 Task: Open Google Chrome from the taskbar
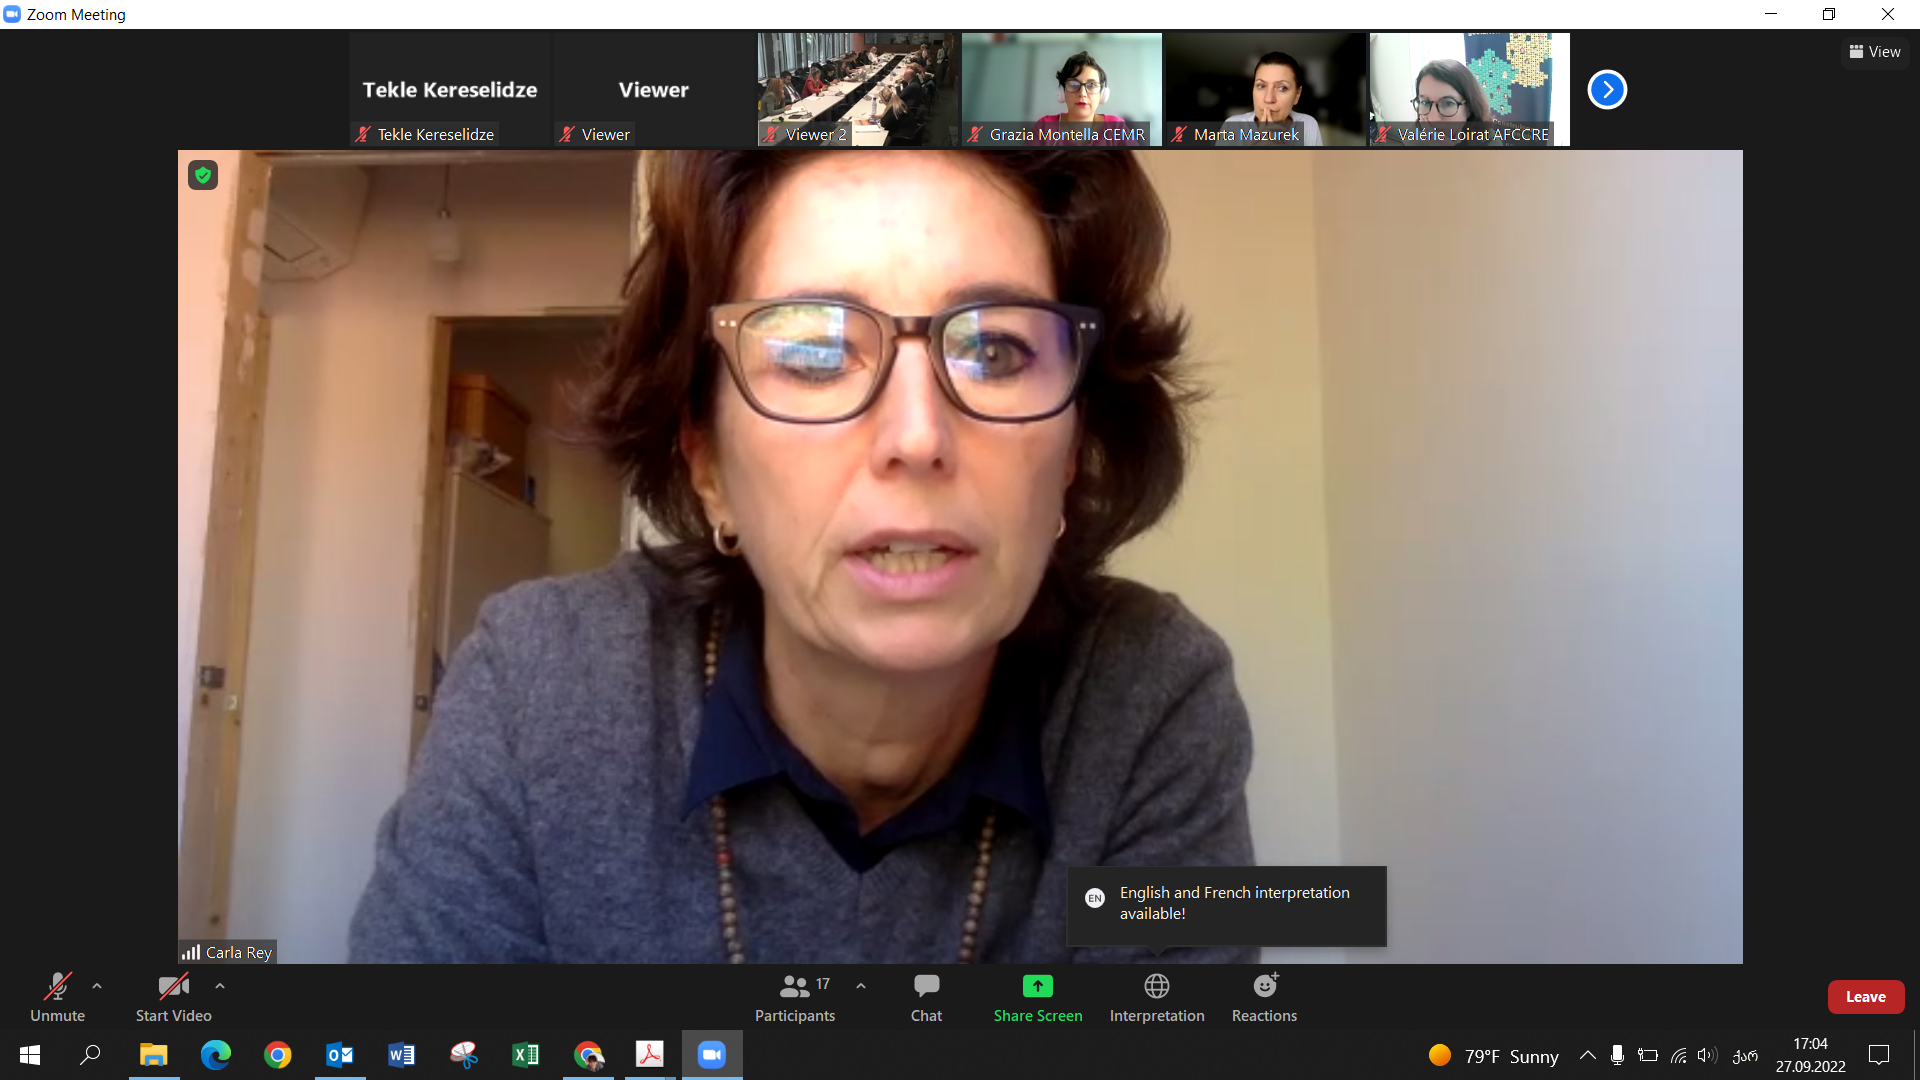(x=278, y=1055)
